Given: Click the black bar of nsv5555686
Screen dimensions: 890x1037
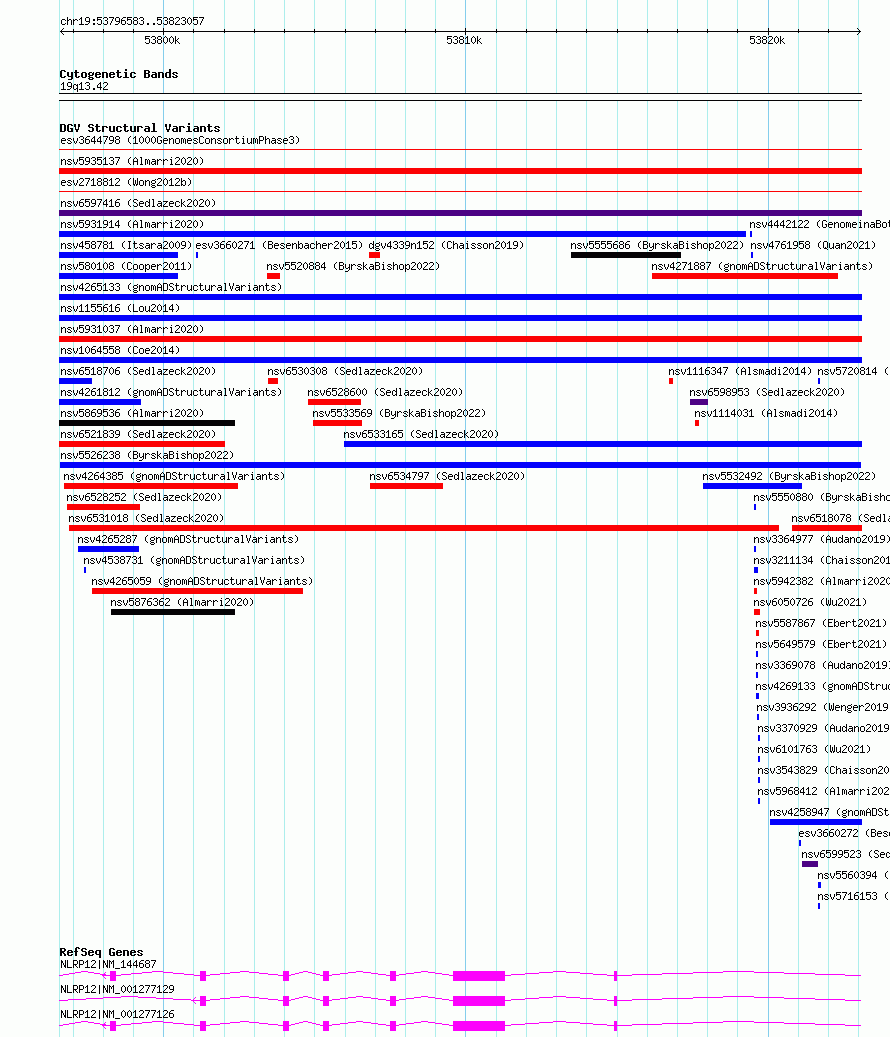Looking at the screenshot, I should [x=626, y=255].
